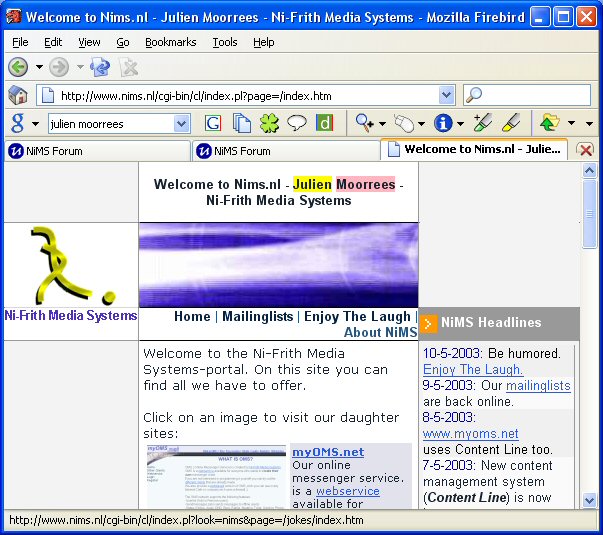Image resolution: width=603 pixels, height=535 pixels.
Task: Click the vertical scrollbar thumb
Action: click(589, 214)
